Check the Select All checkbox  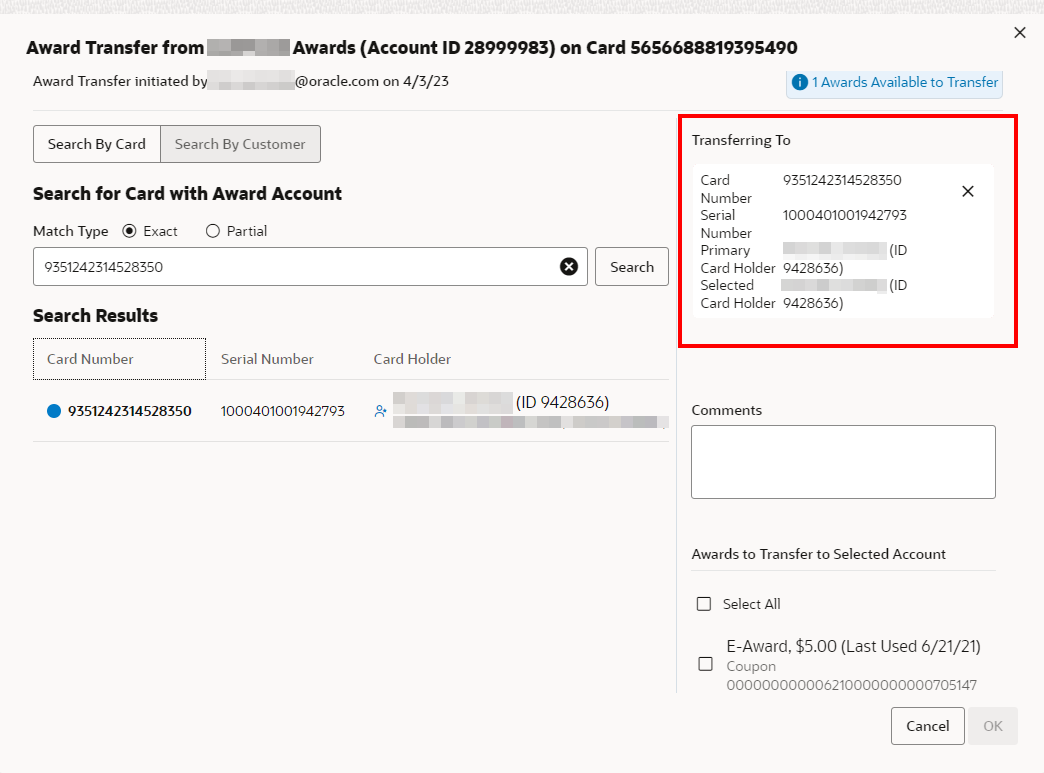[x=704, y=604]
